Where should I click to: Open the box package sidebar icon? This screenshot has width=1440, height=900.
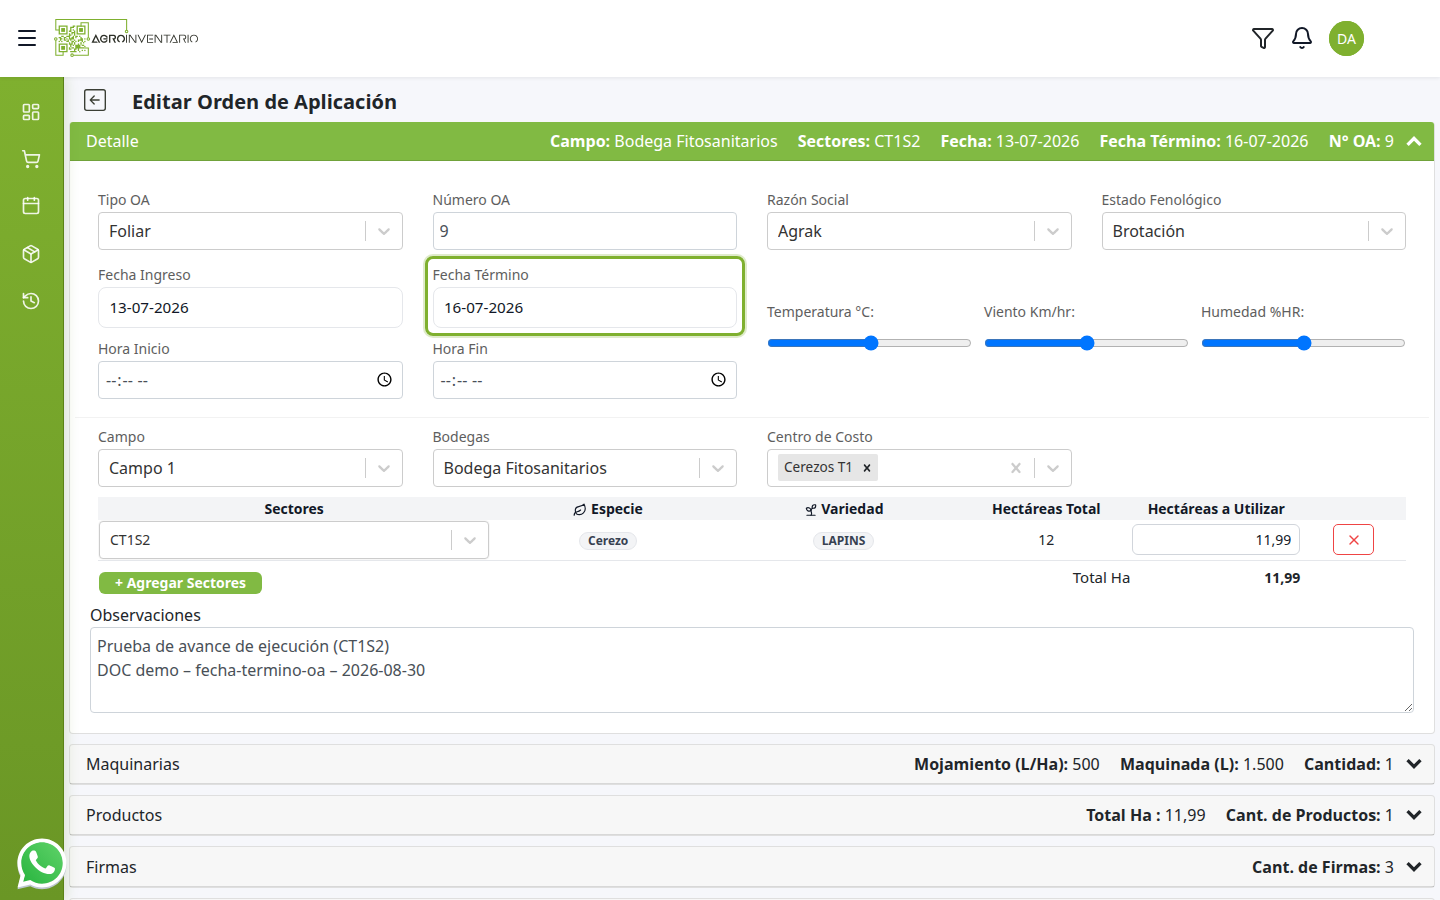pos(31,254)
